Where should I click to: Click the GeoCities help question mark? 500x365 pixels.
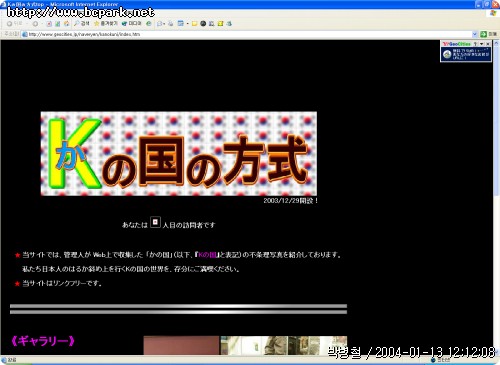pyautogui.click(x=476, y=44)
